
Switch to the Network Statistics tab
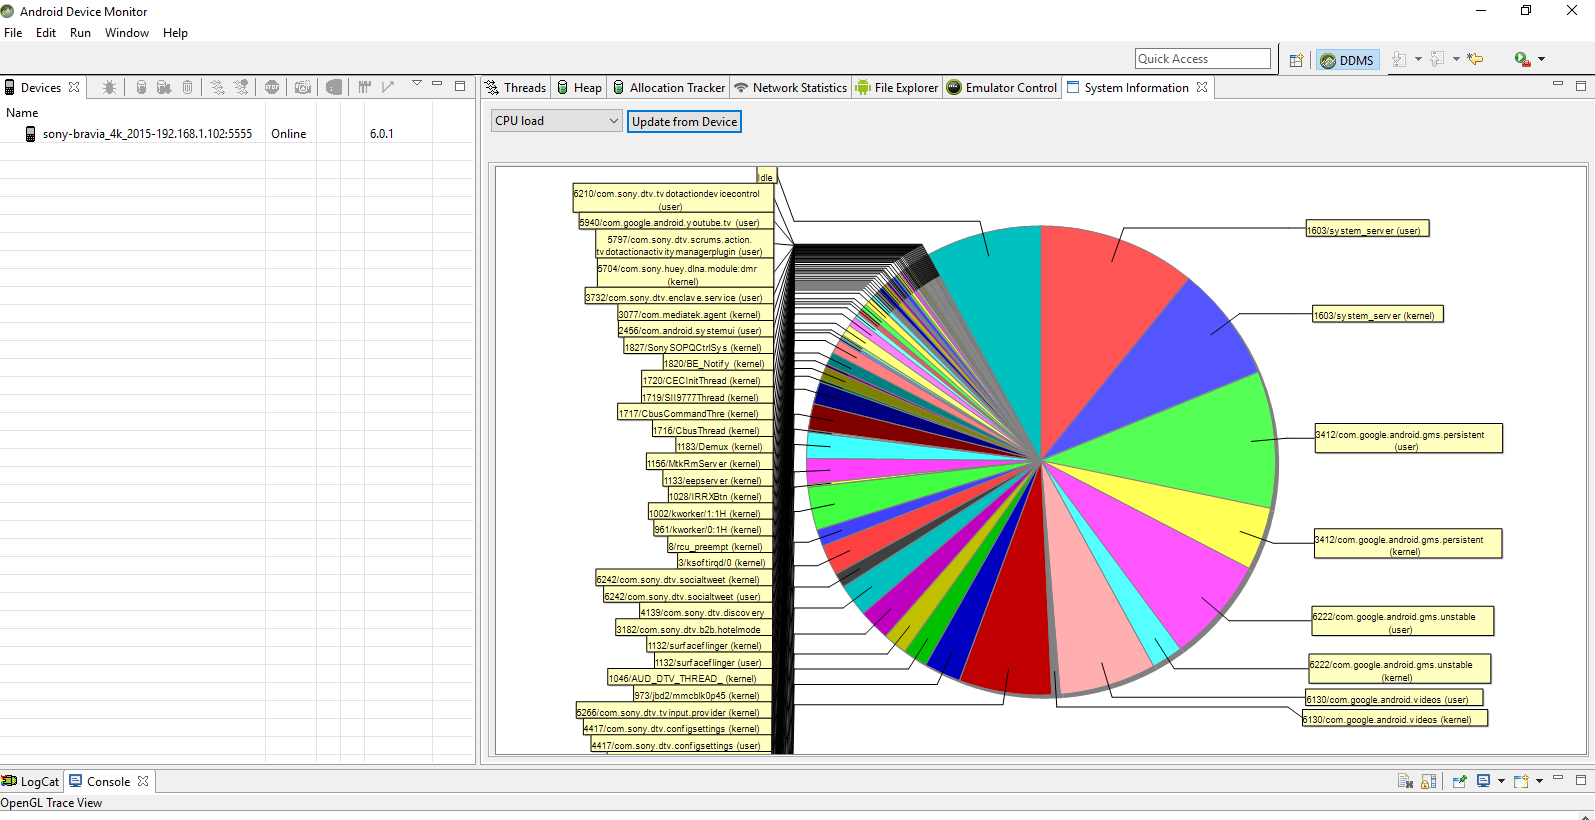coord(790,88)
